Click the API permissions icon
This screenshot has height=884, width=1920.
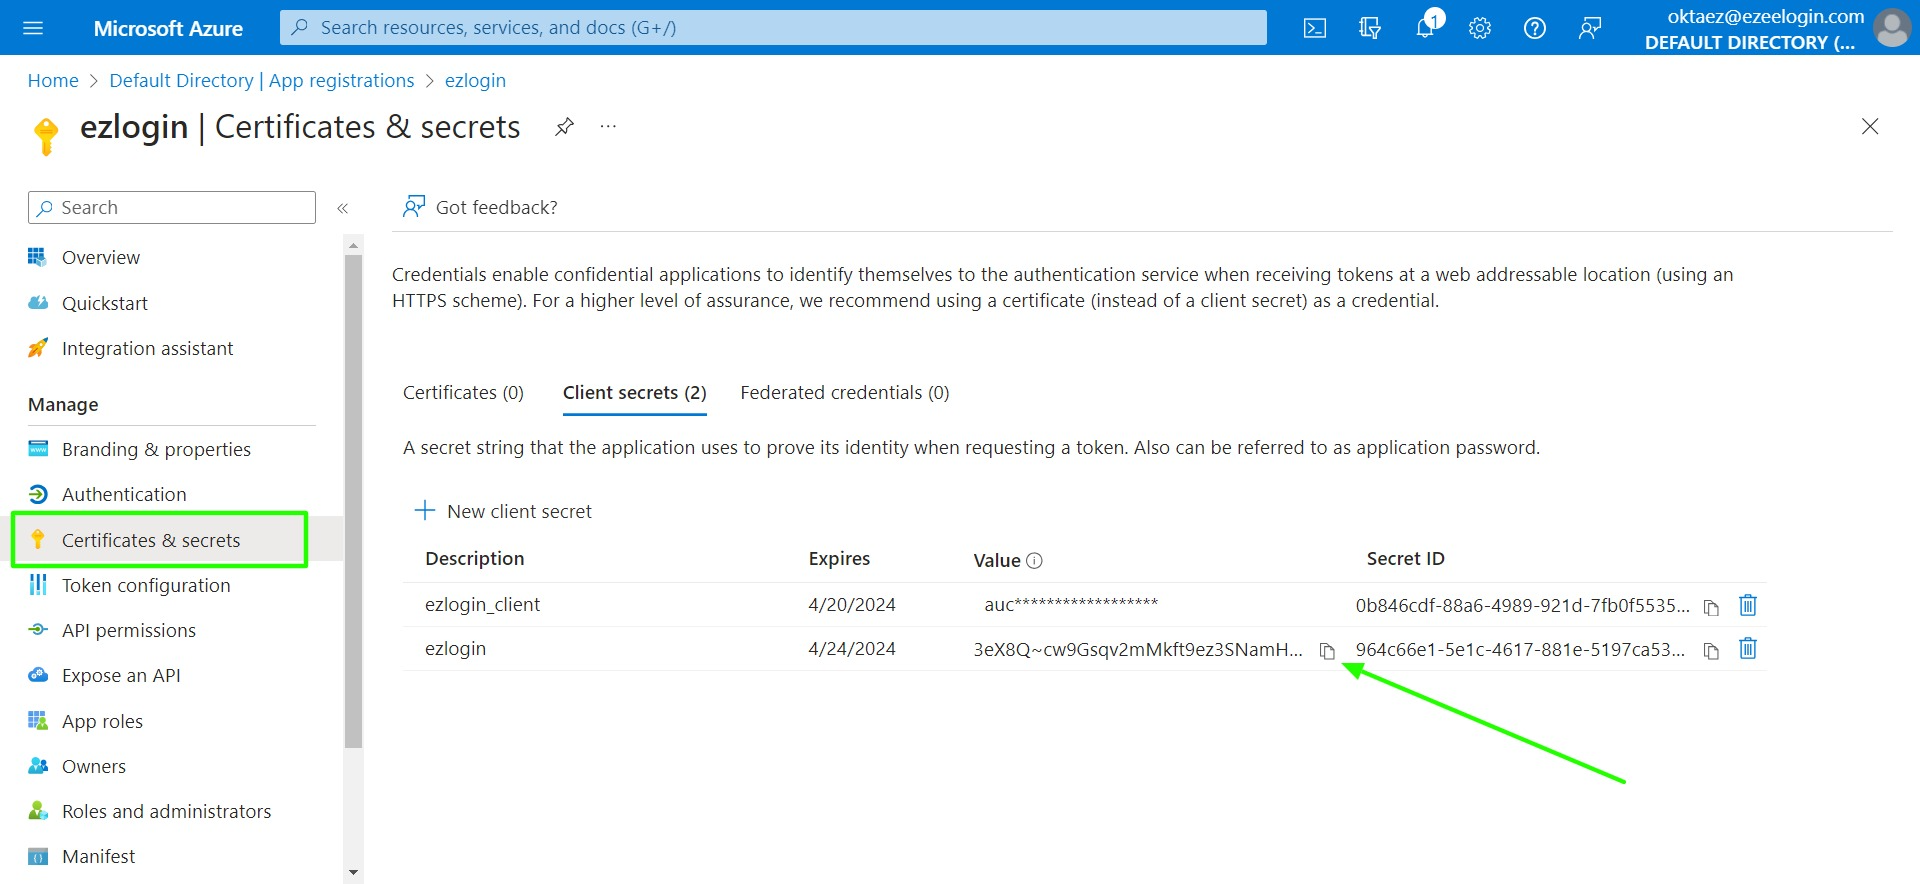(38, 630)
